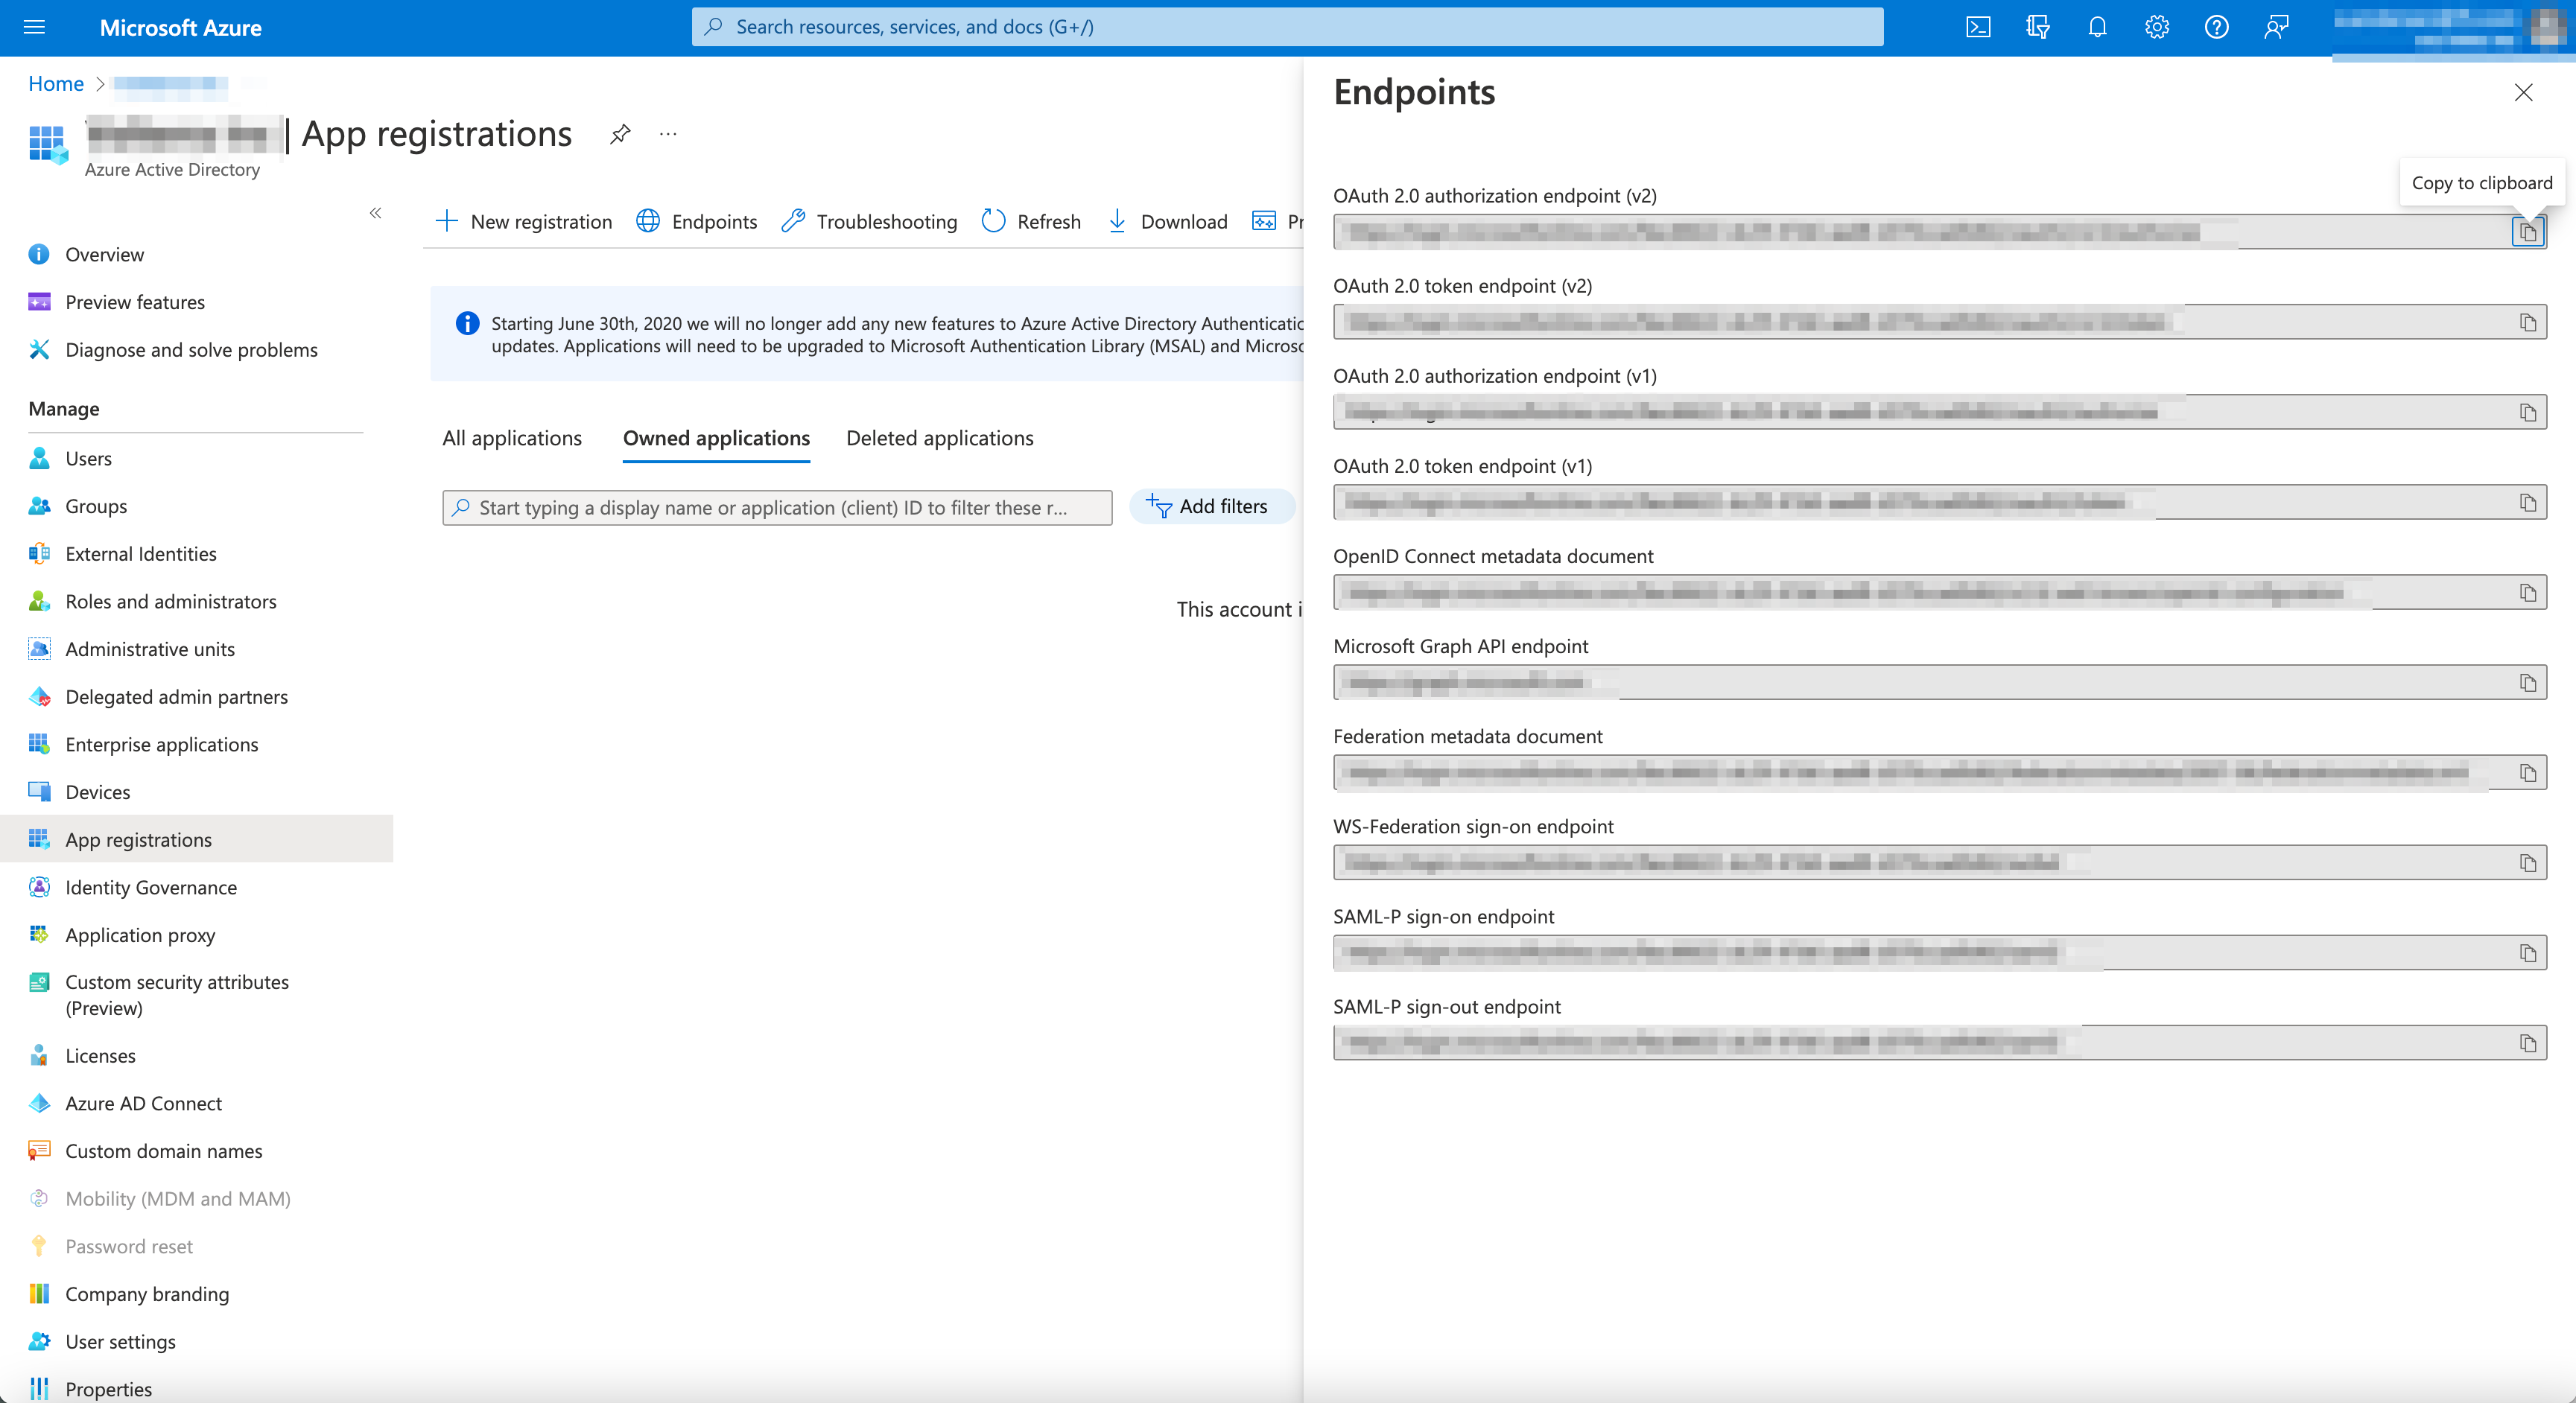Open the more options ellipsis menu

tap(667, 134)
